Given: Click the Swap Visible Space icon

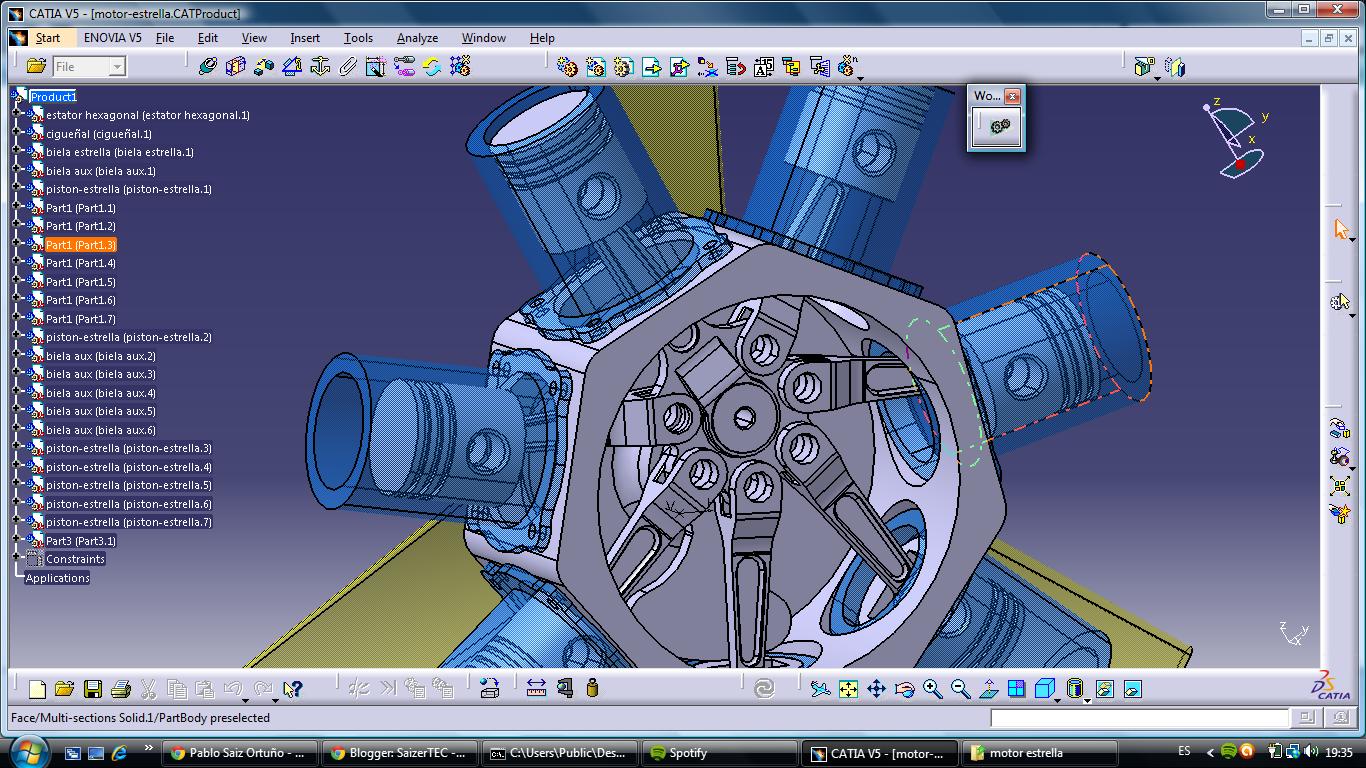Looking at the screenshot, I should click(1132, 688).
